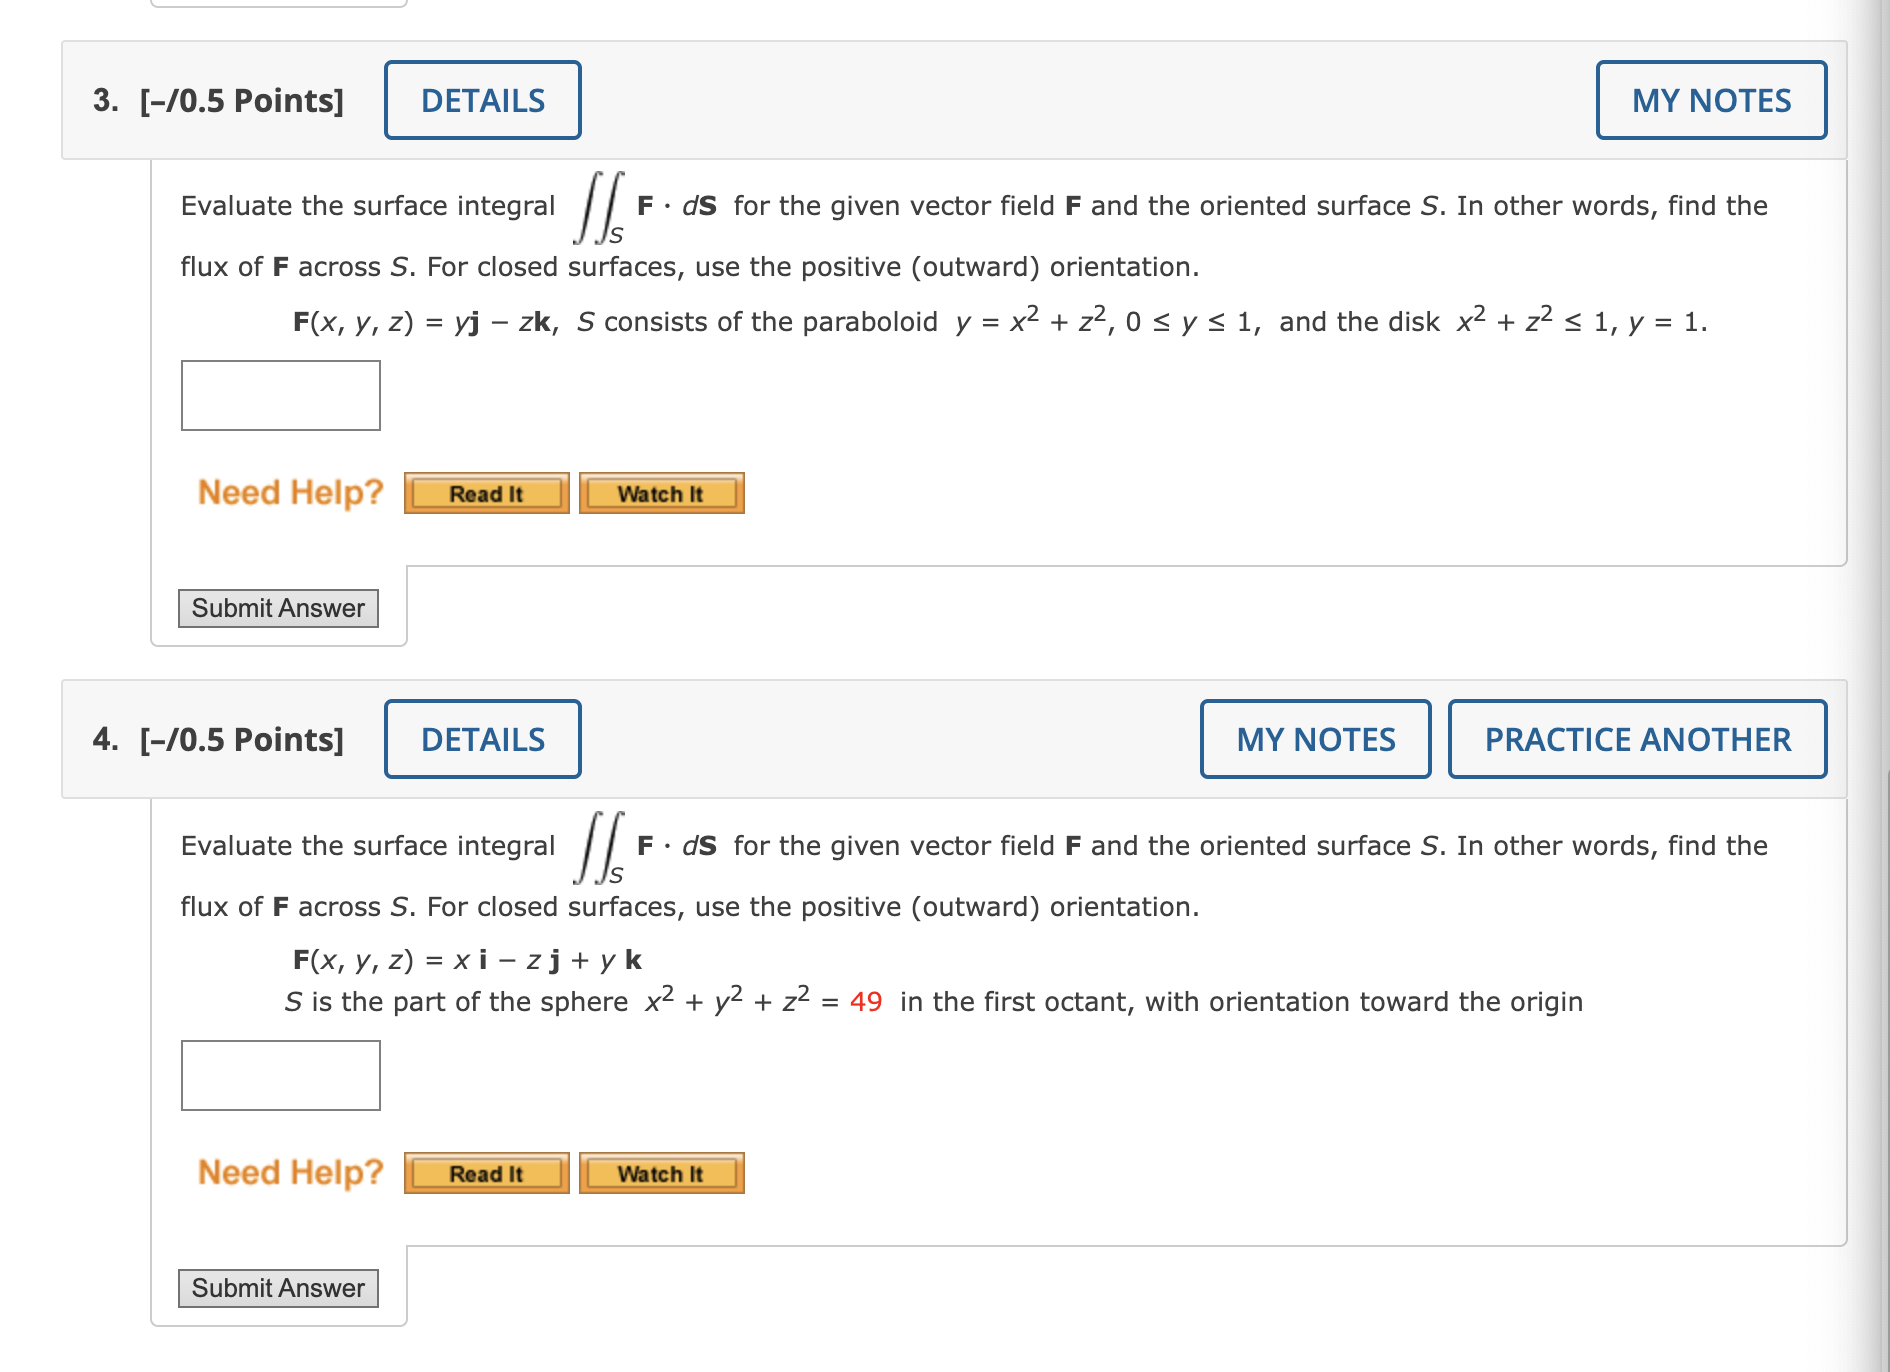This screenshot has height=1372, width=1890.
Task: Click PRACTICE ANOTHER for question 4
Action: point(1638,739)
